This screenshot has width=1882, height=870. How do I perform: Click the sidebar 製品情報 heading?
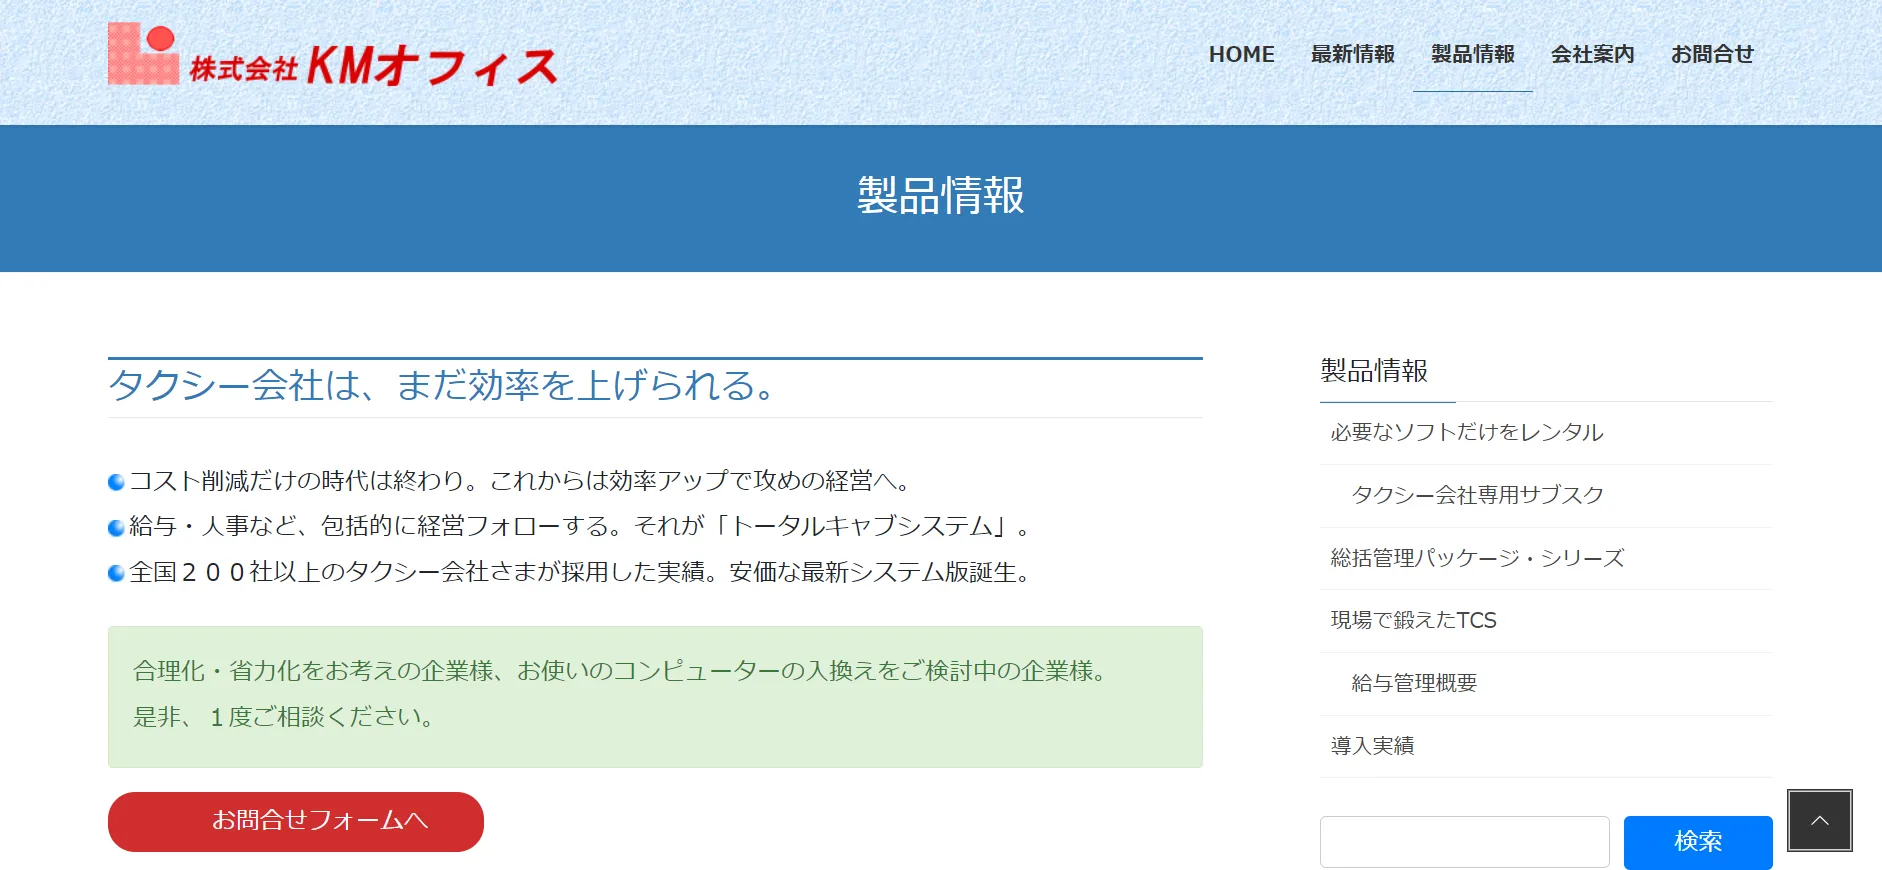1374,371
